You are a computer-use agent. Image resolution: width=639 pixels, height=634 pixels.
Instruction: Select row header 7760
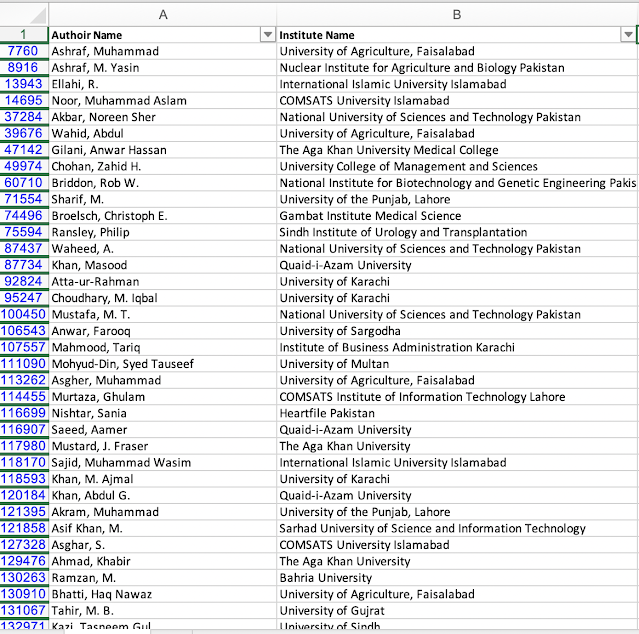click(24, 51)
